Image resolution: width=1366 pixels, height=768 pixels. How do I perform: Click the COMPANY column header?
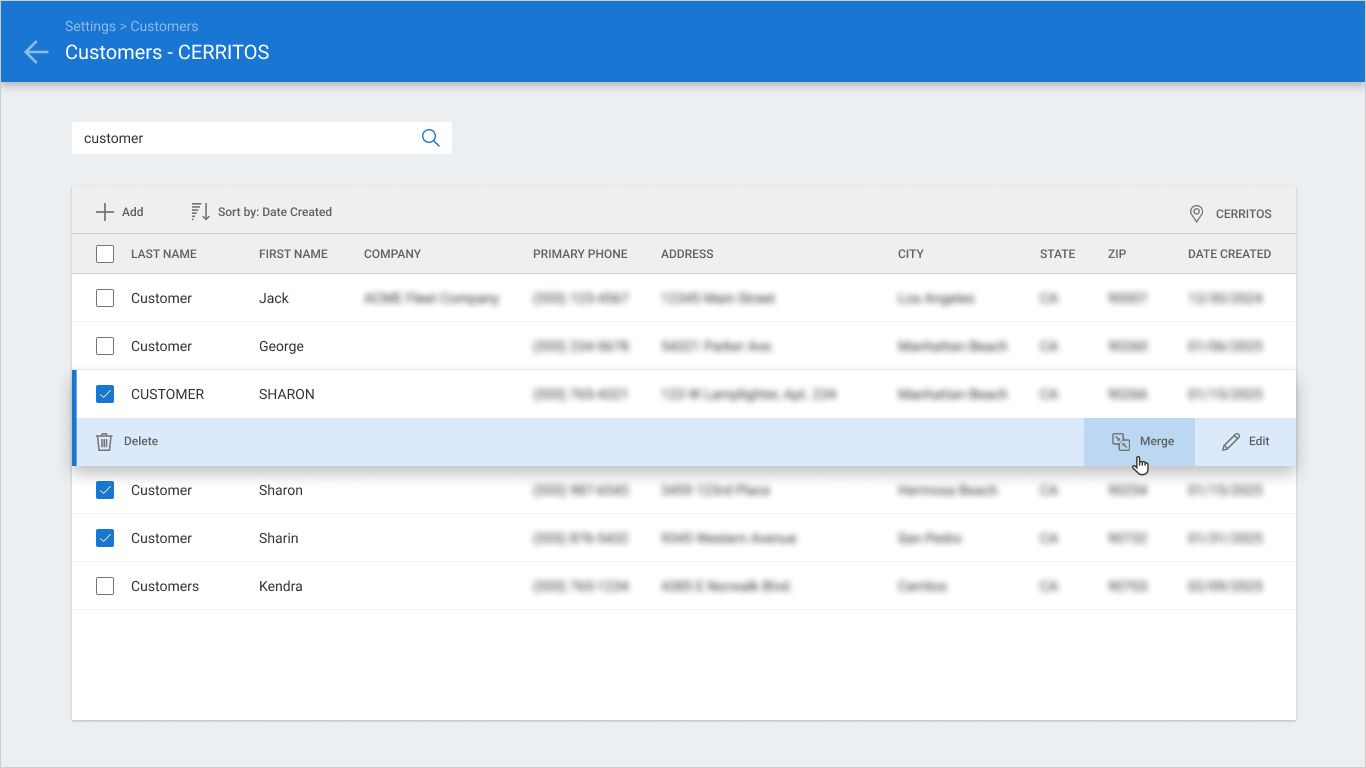(392, 254)
